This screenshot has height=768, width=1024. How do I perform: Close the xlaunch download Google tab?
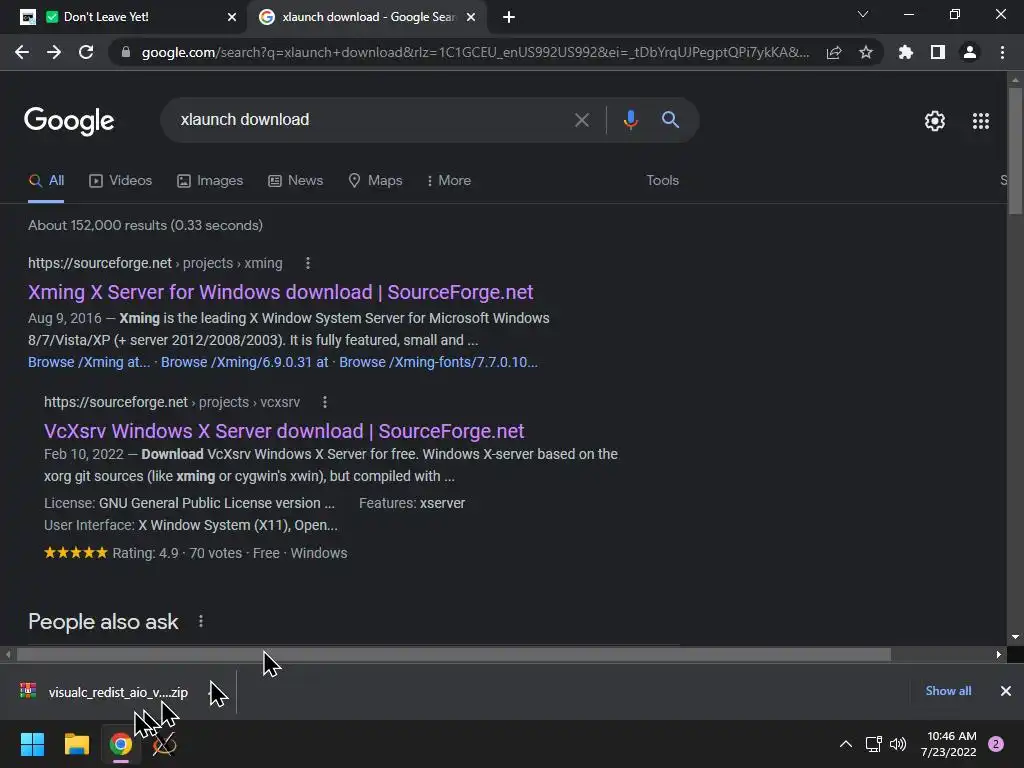(x=471, y=17)
